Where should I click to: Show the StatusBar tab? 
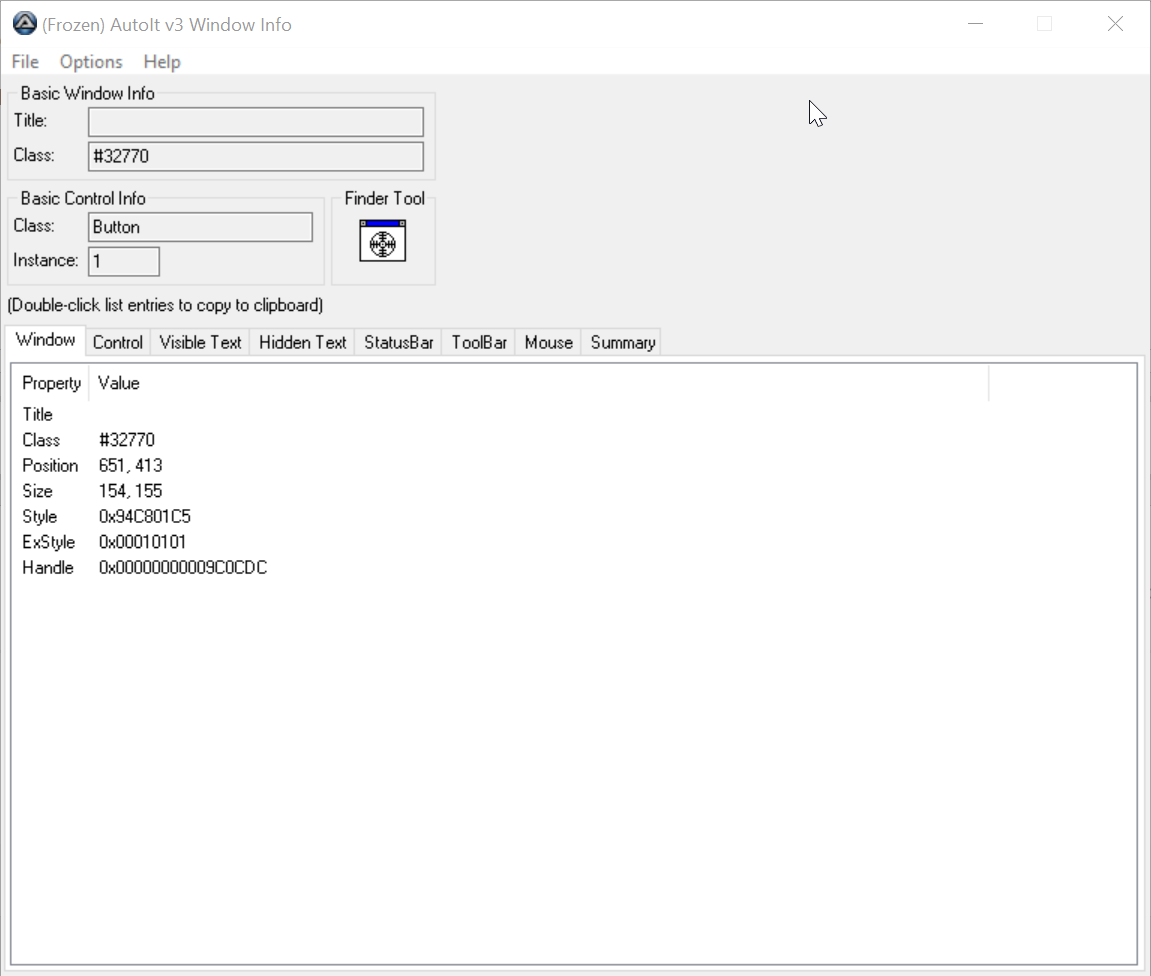[x=399, y=343]
